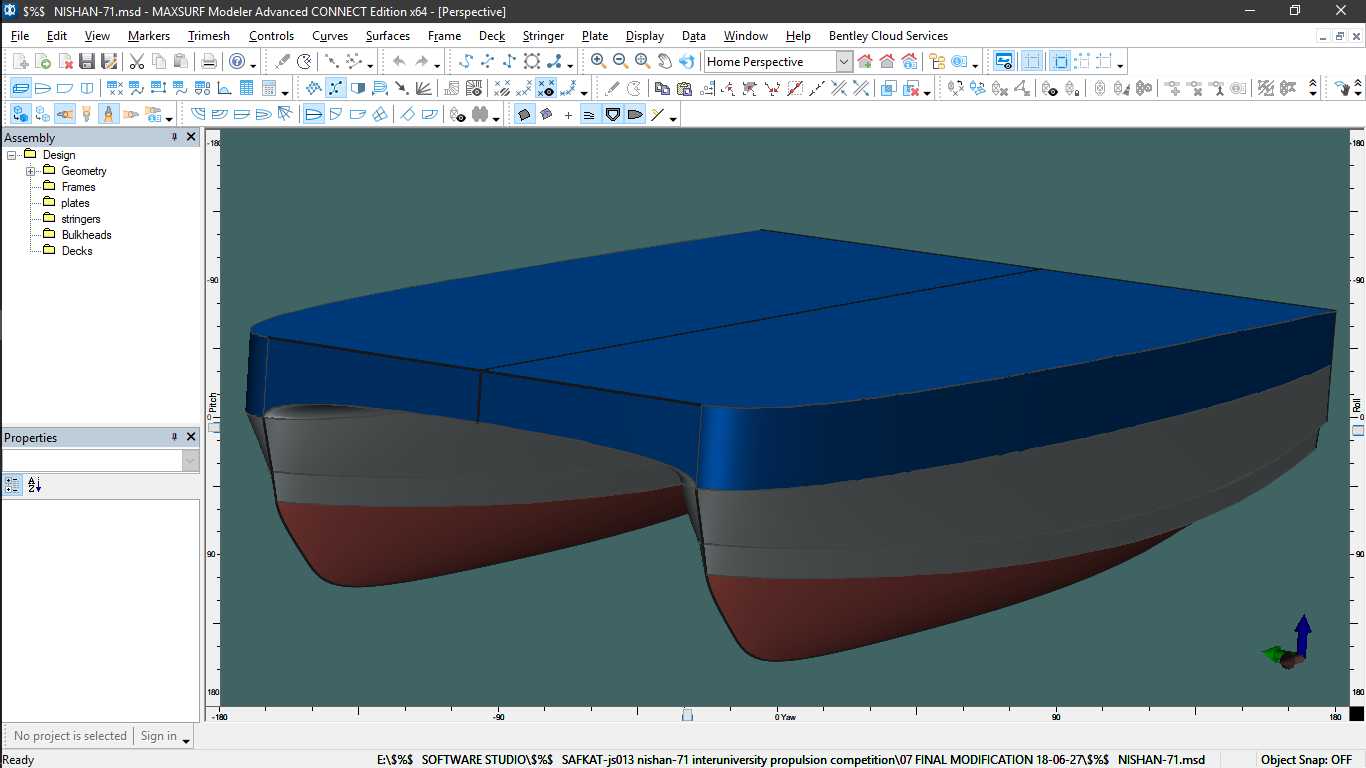Click the No project is selected label
The image size is (1366, 768).
pos(70,736)
